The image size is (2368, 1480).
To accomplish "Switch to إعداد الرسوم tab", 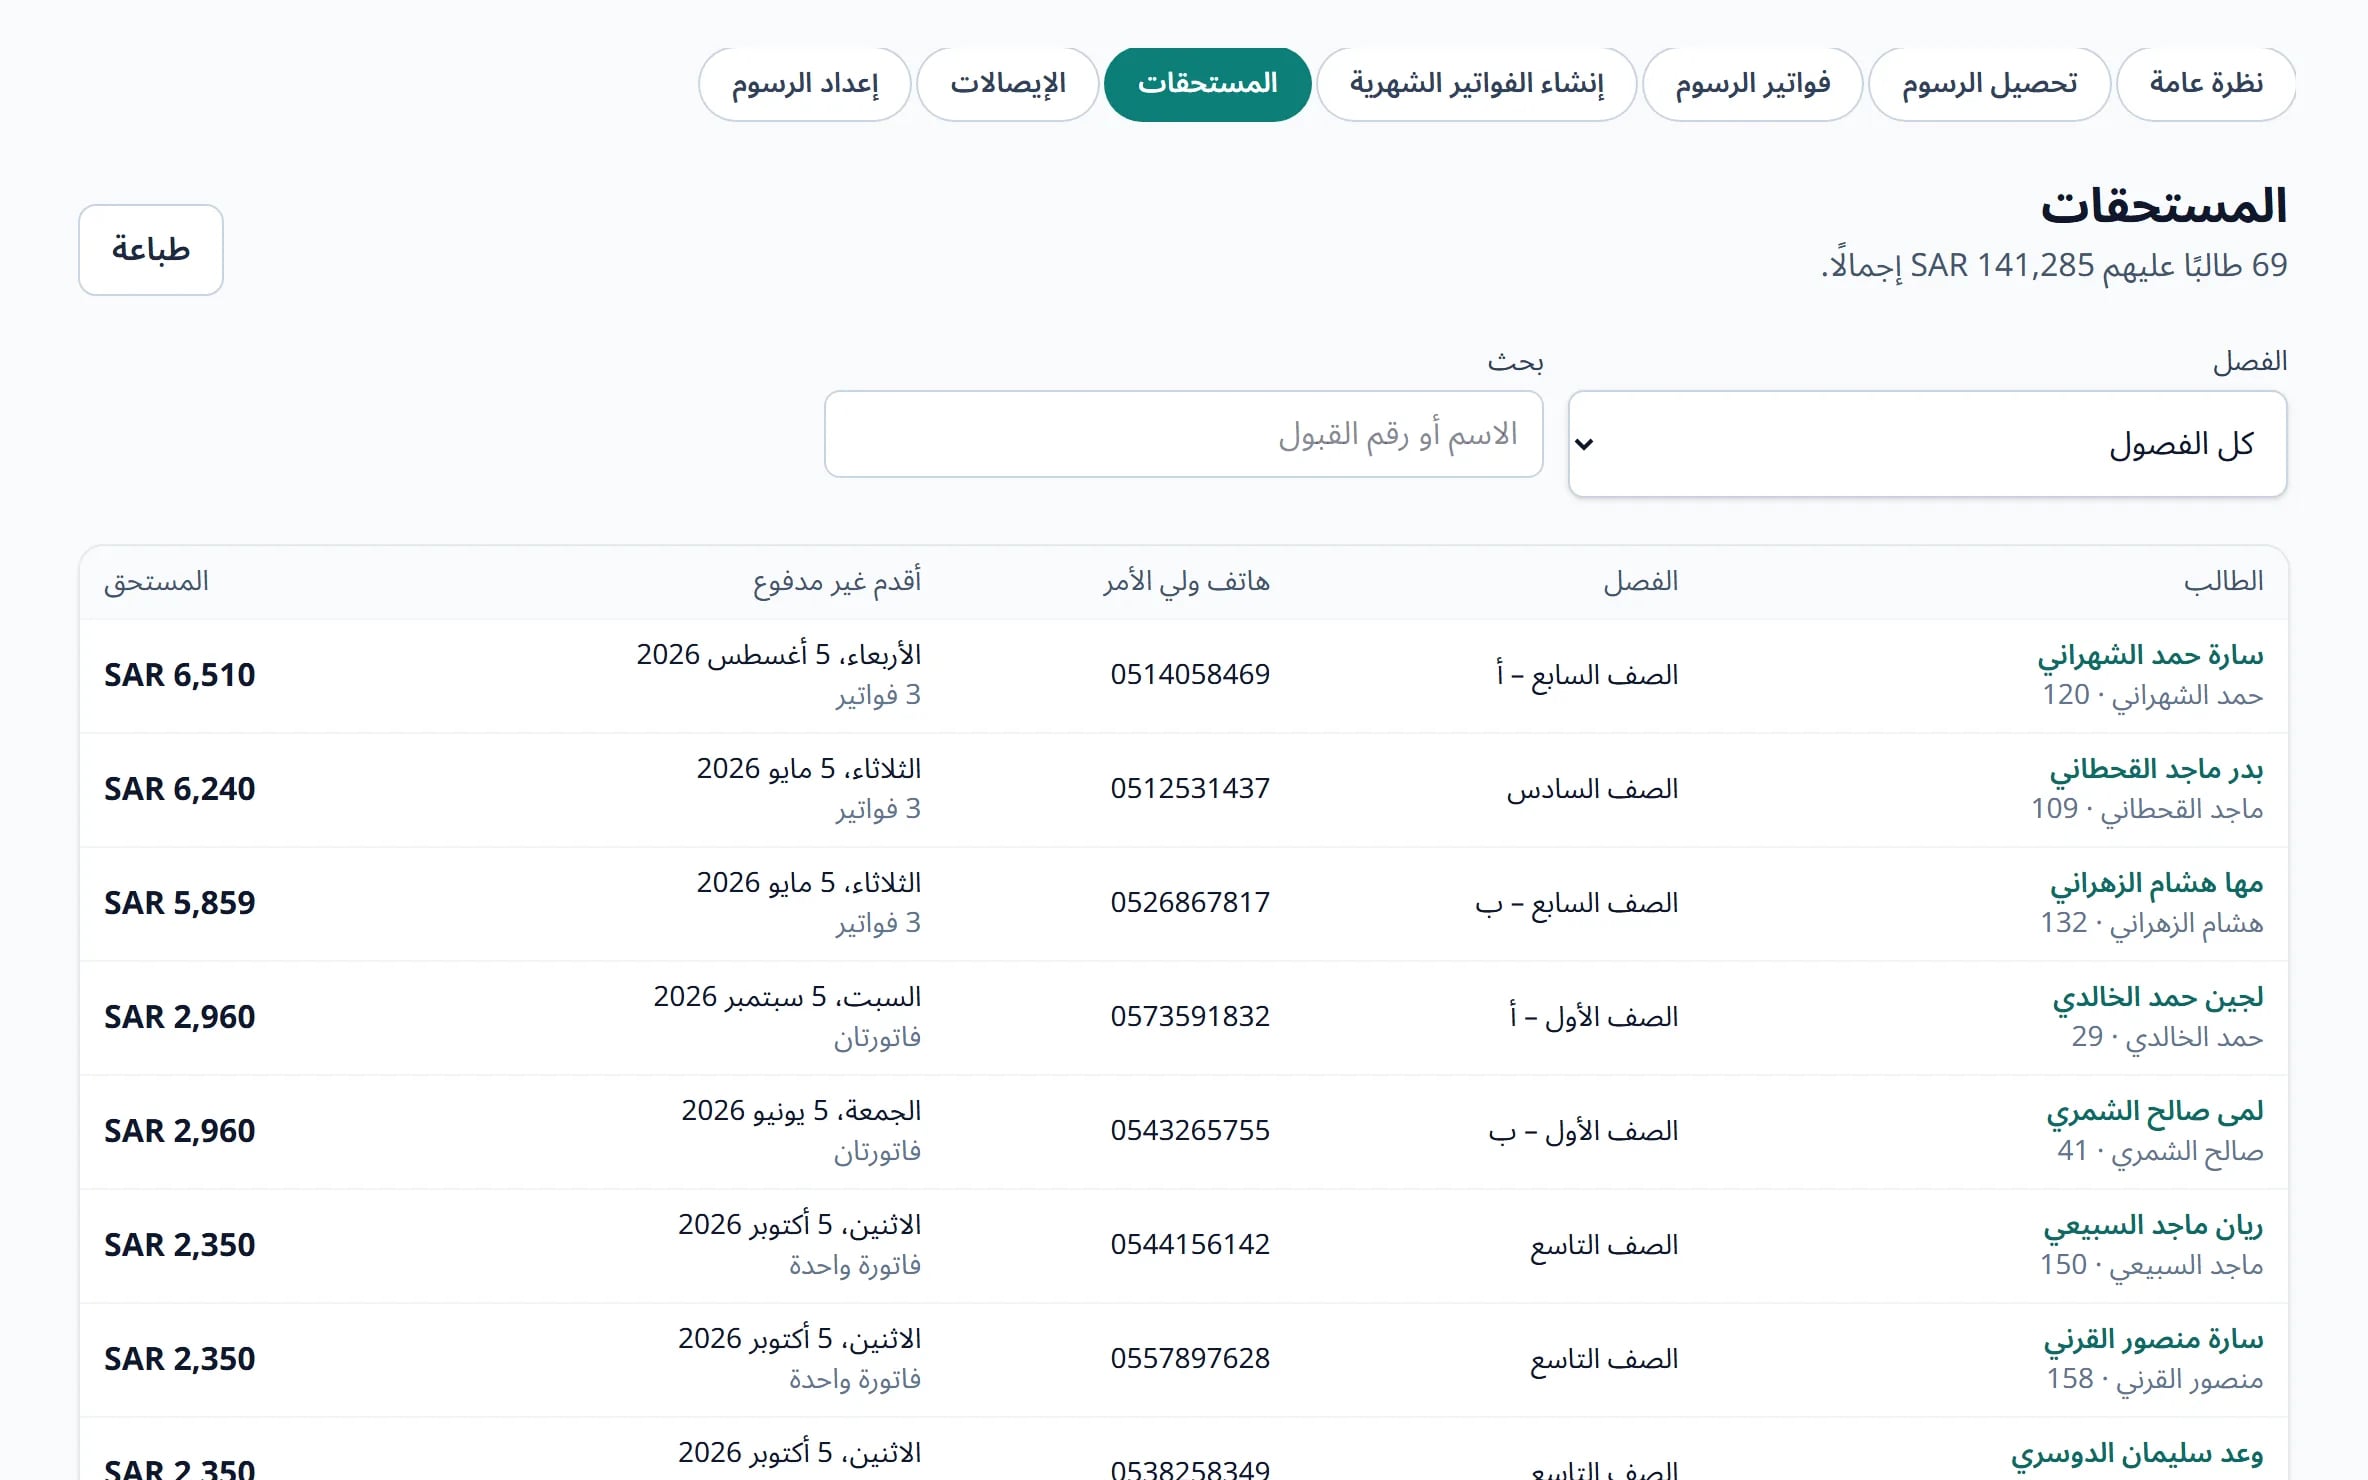I will coord(805,84).
